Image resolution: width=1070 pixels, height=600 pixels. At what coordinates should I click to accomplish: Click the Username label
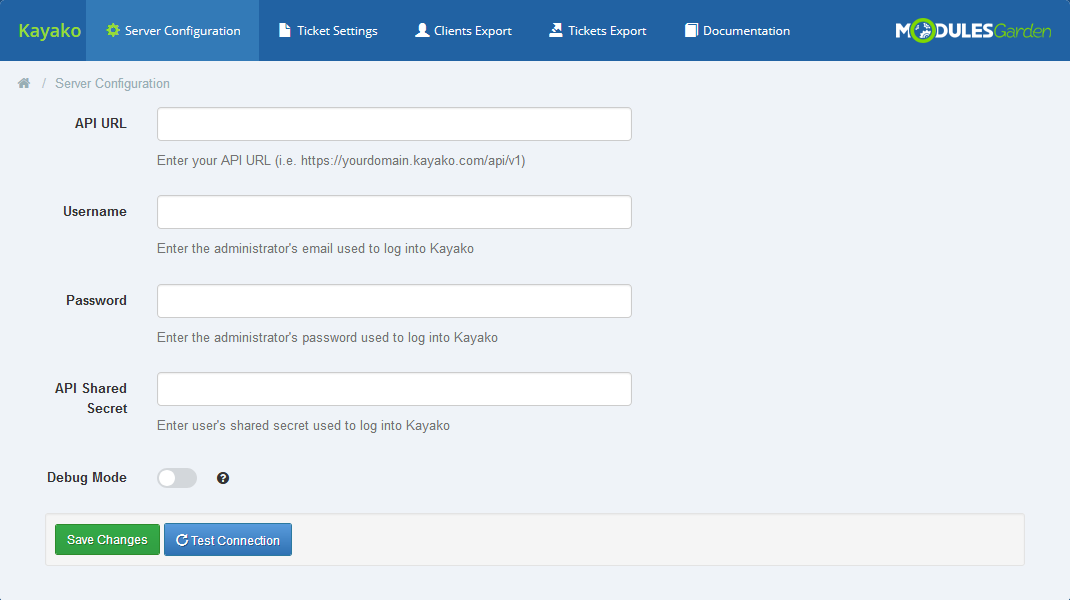click(95, 212)
